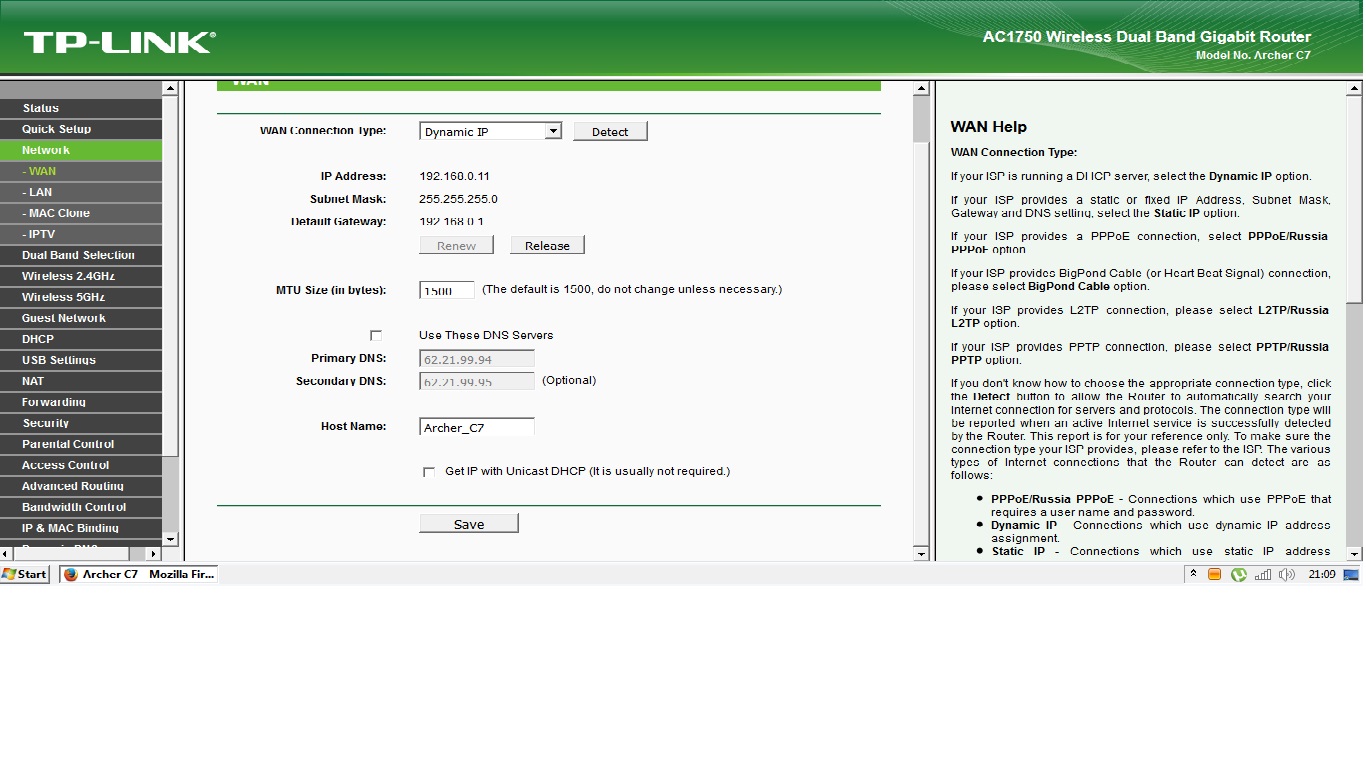The height and width of the screenshot is (768, 1366).
Task: Click the network signal bars tray icon
Action: [1263, 574]
